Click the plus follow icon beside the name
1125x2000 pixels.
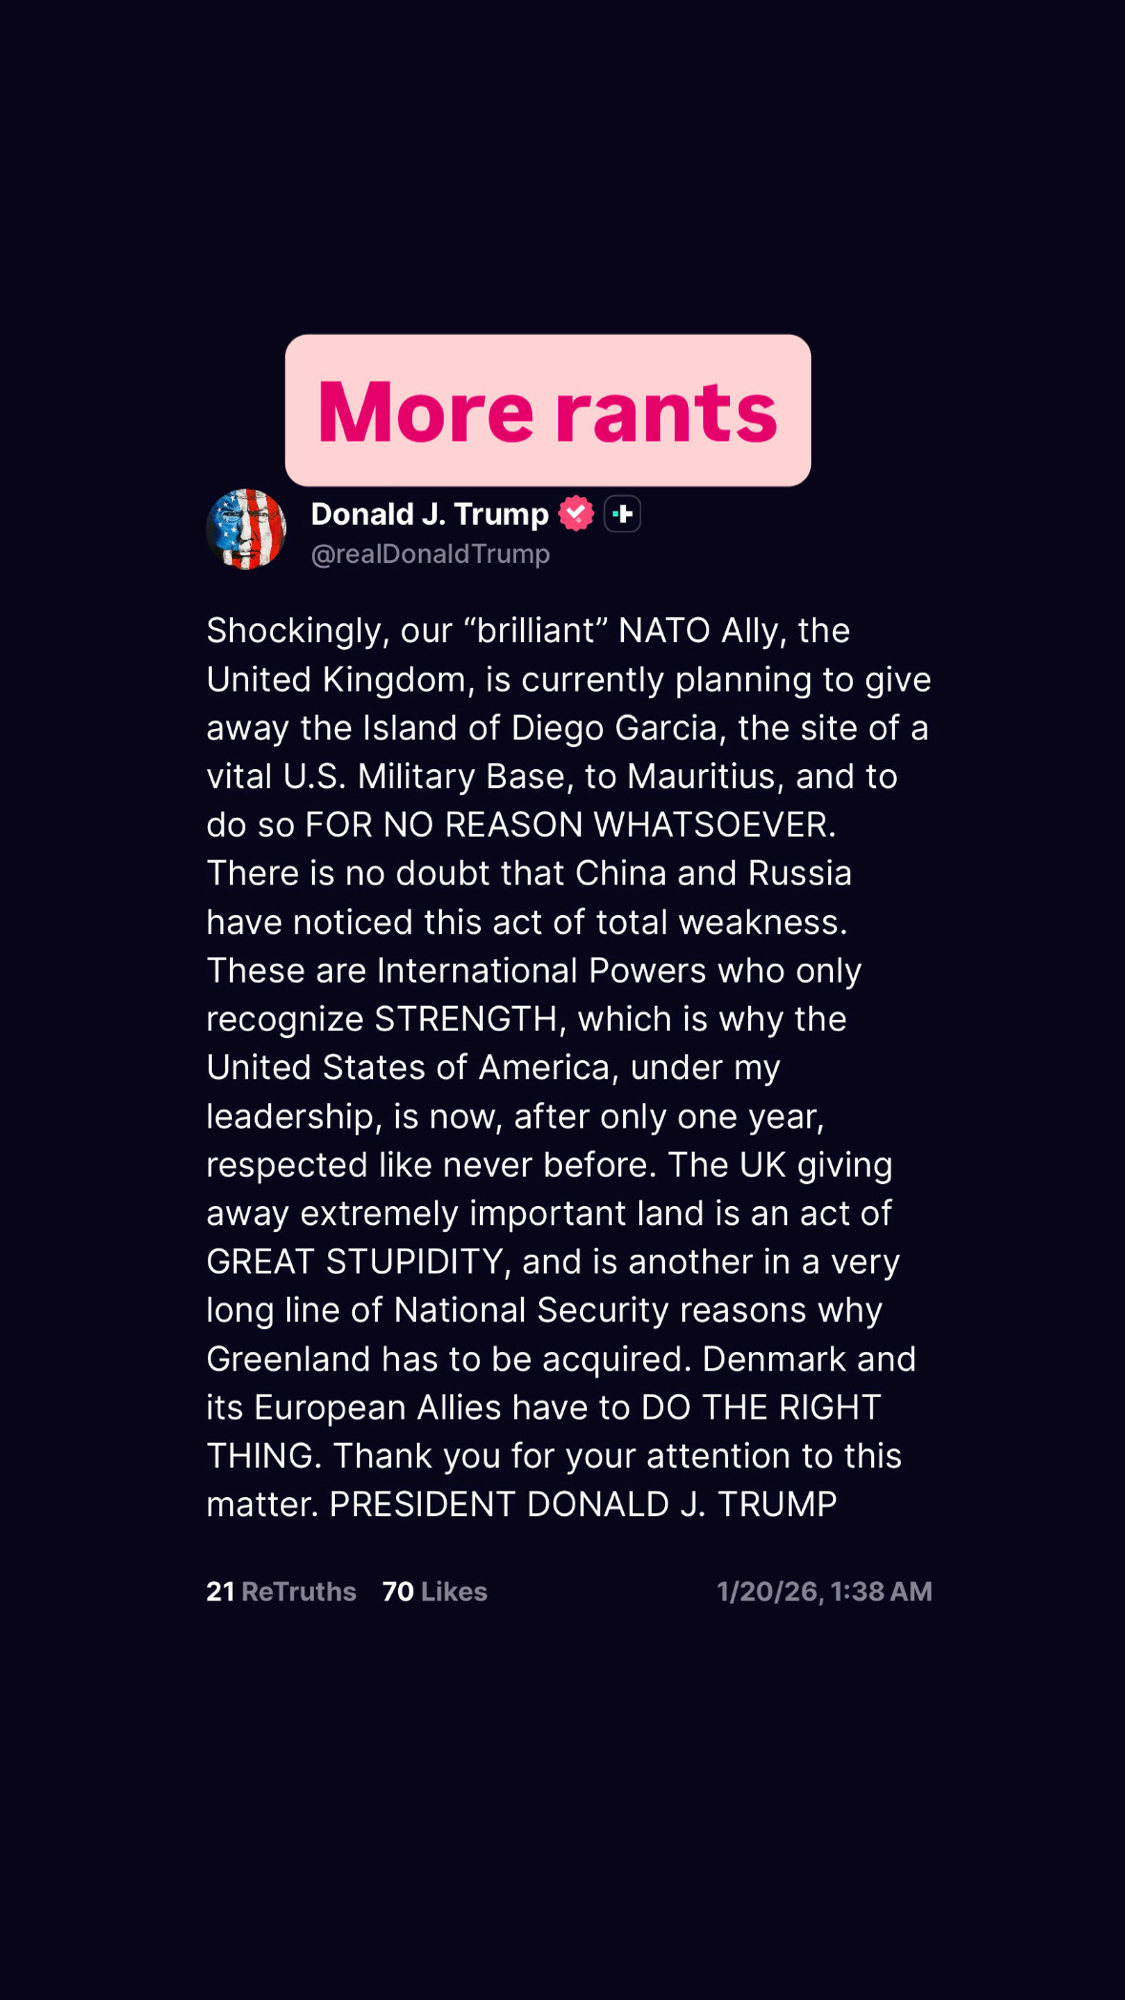click(622, 514)
